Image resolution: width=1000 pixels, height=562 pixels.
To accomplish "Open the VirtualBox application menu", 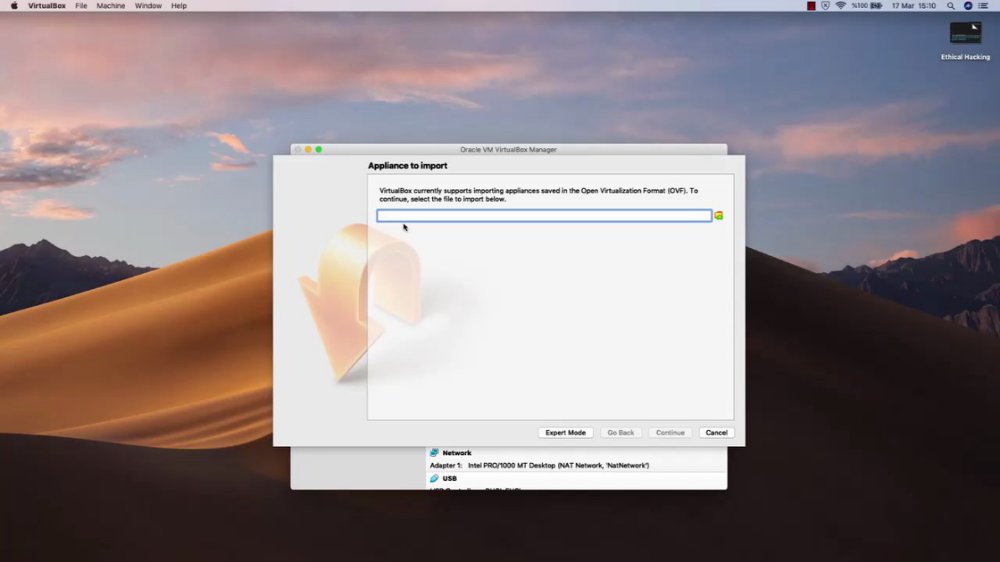I will click(47, 6).
